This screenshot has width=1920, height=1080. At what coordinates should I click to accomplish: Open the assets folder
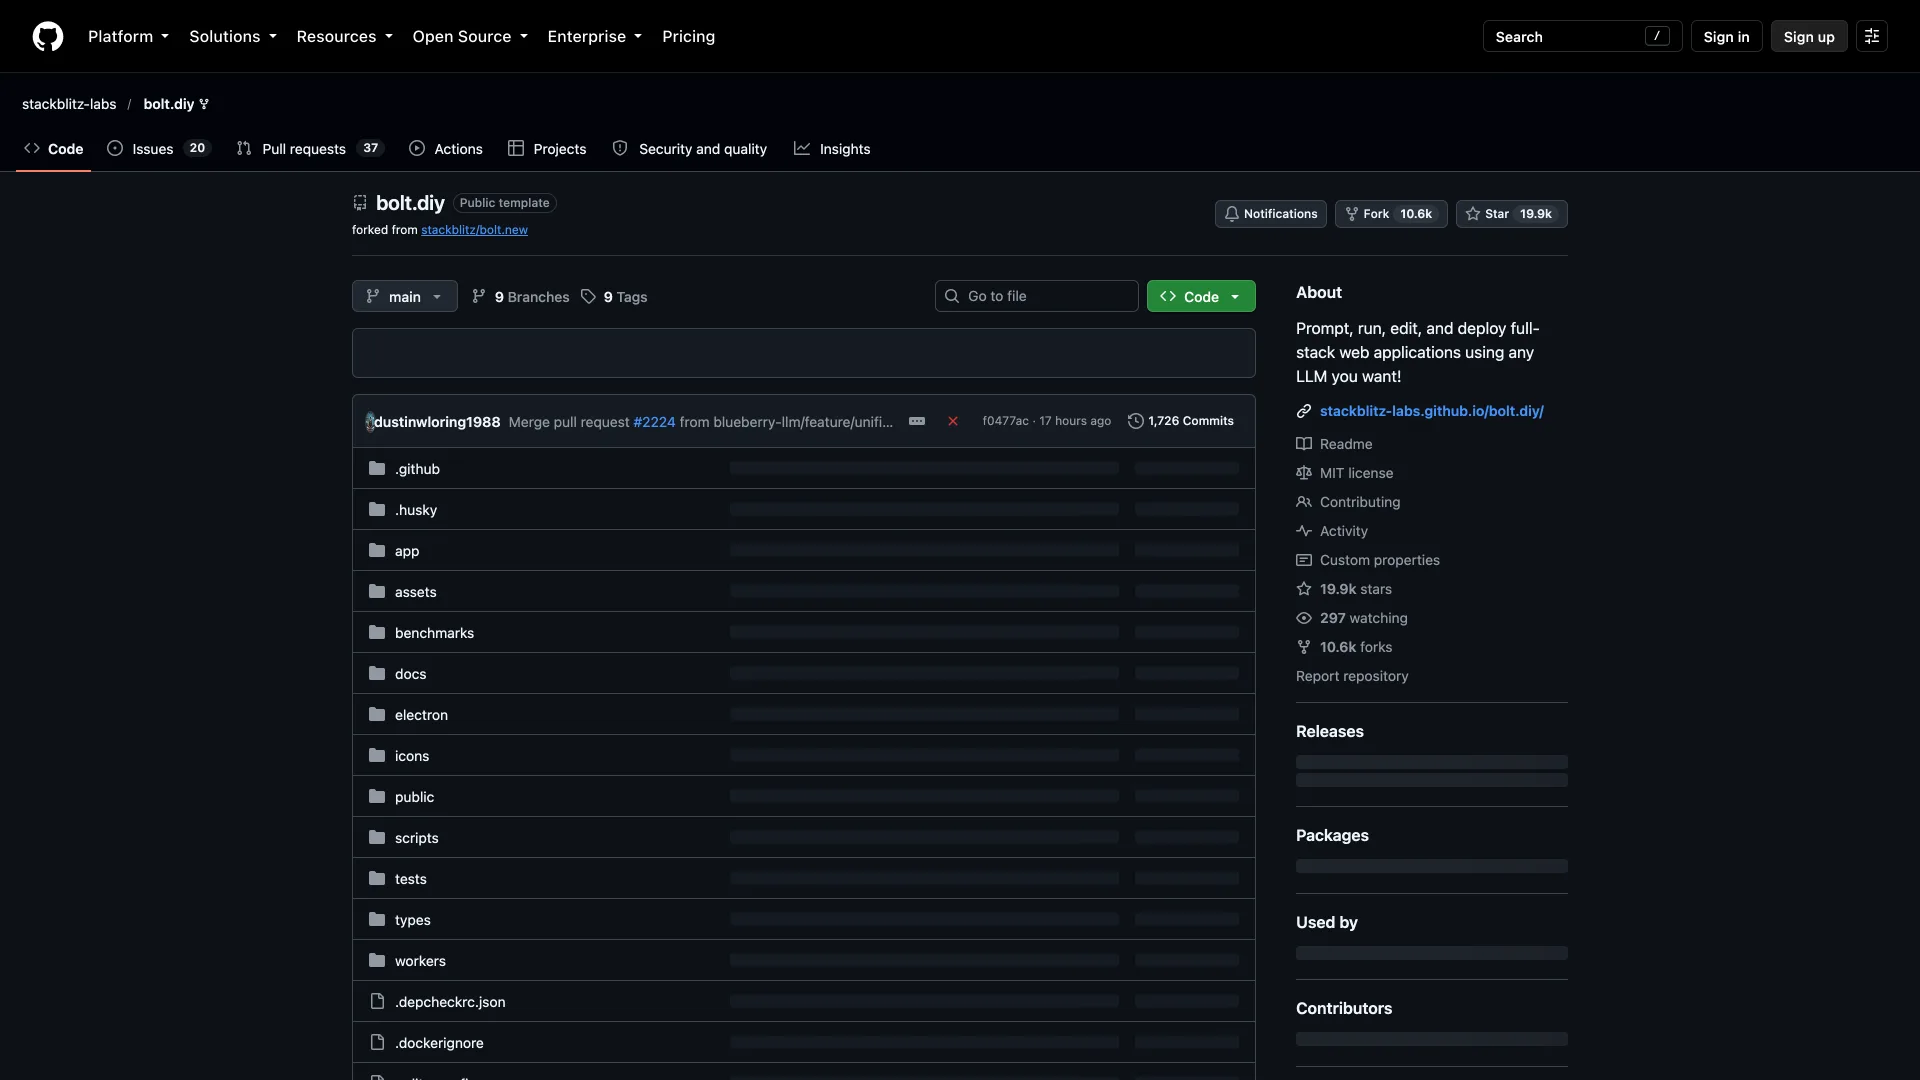coord(415,592)
